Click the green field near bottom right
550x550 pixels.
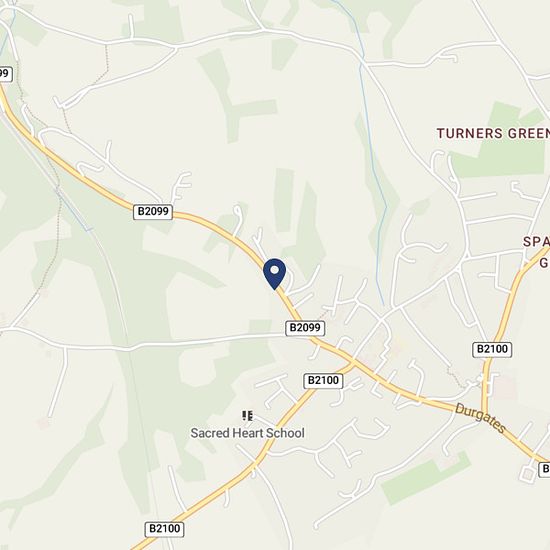(x=424, y=477)
